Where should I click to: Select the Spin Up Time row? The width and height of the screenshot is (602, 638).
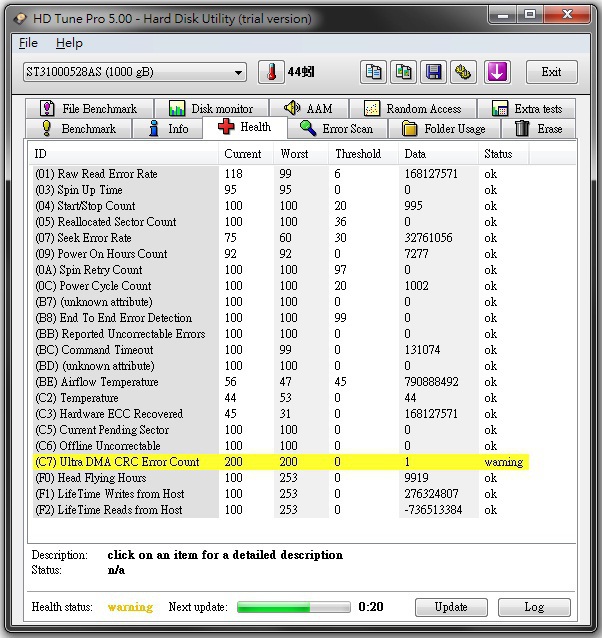coord(281,190)
